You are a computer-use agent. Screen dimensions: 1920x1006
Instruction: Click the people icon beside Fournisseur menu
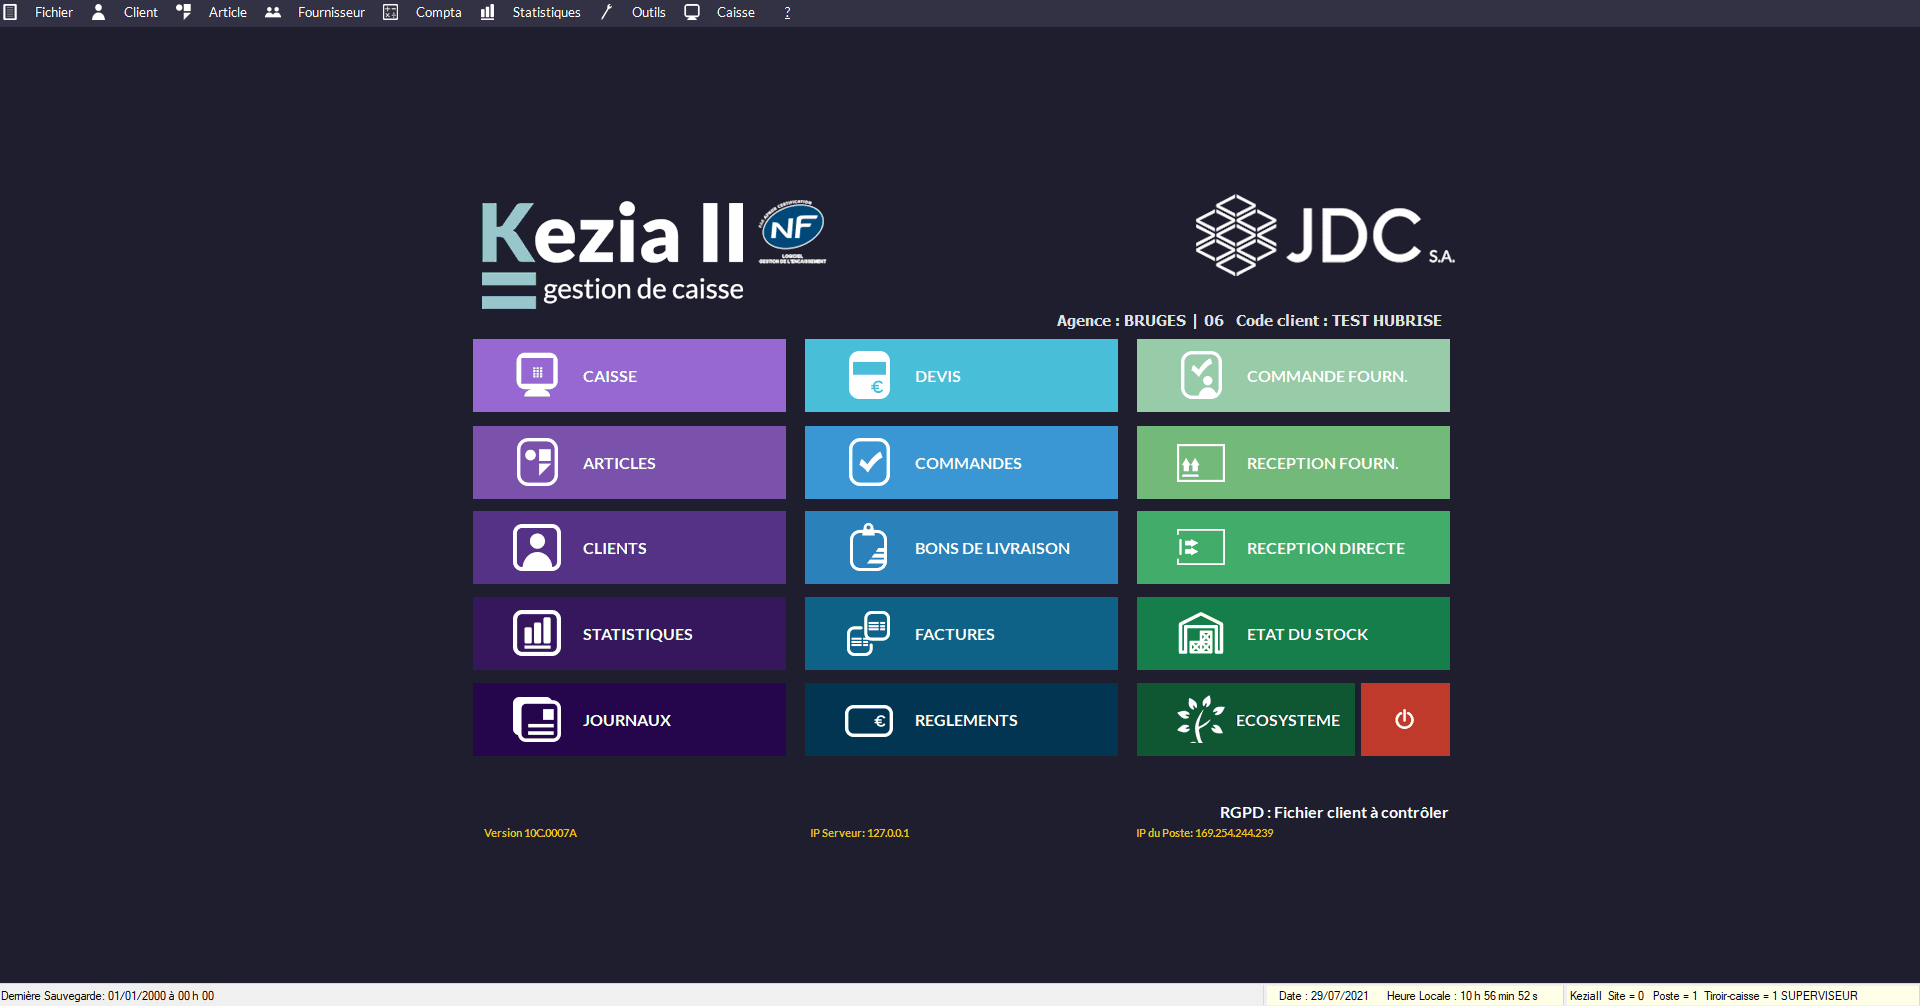(273, 12)
